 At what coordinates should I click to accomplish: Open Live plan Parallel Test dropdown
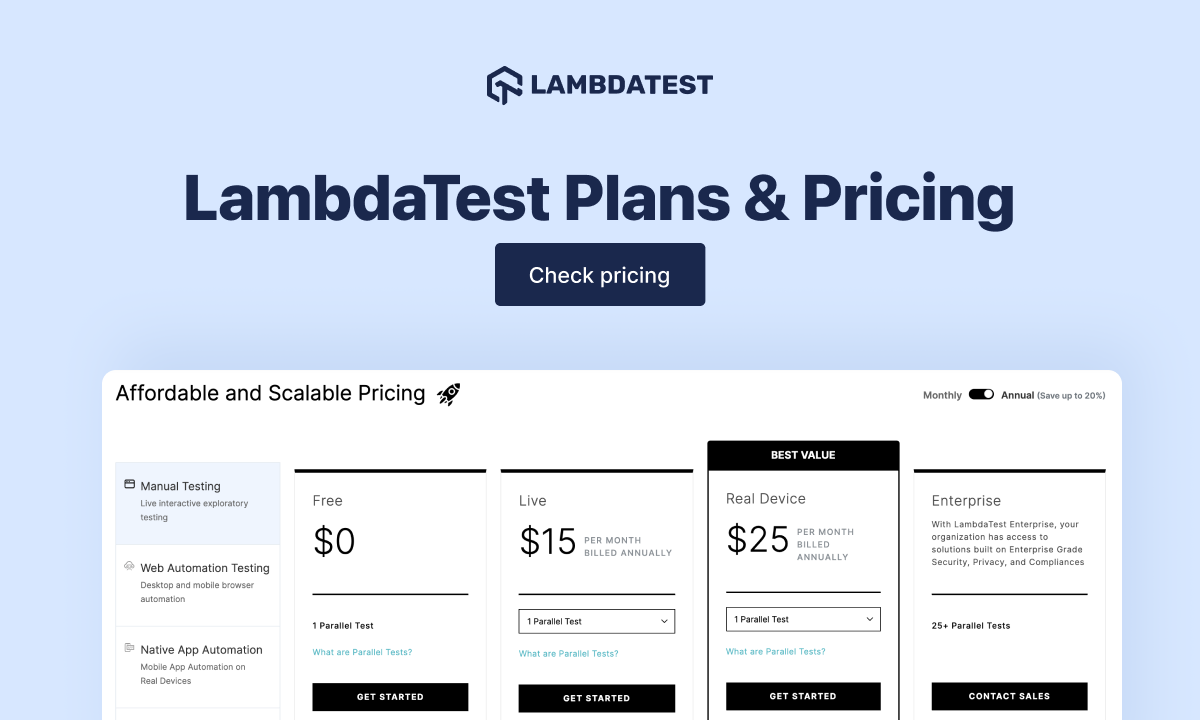point(596,621)
